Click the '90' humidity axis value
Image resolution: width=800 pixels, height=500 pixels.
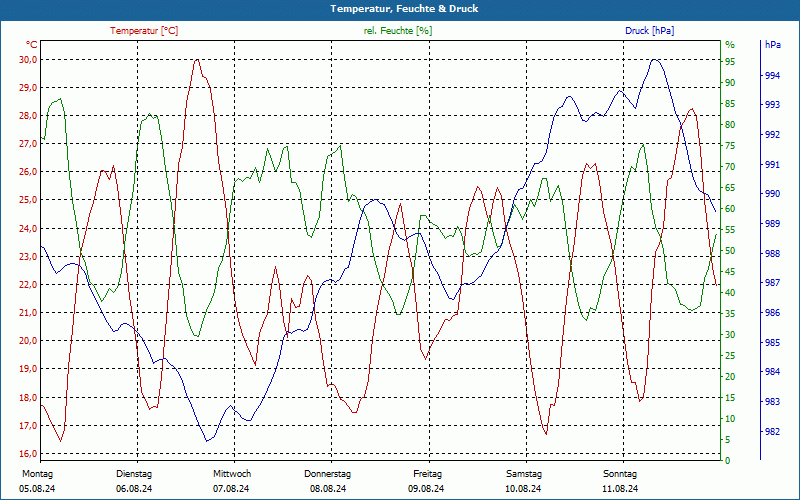point(730,83)
